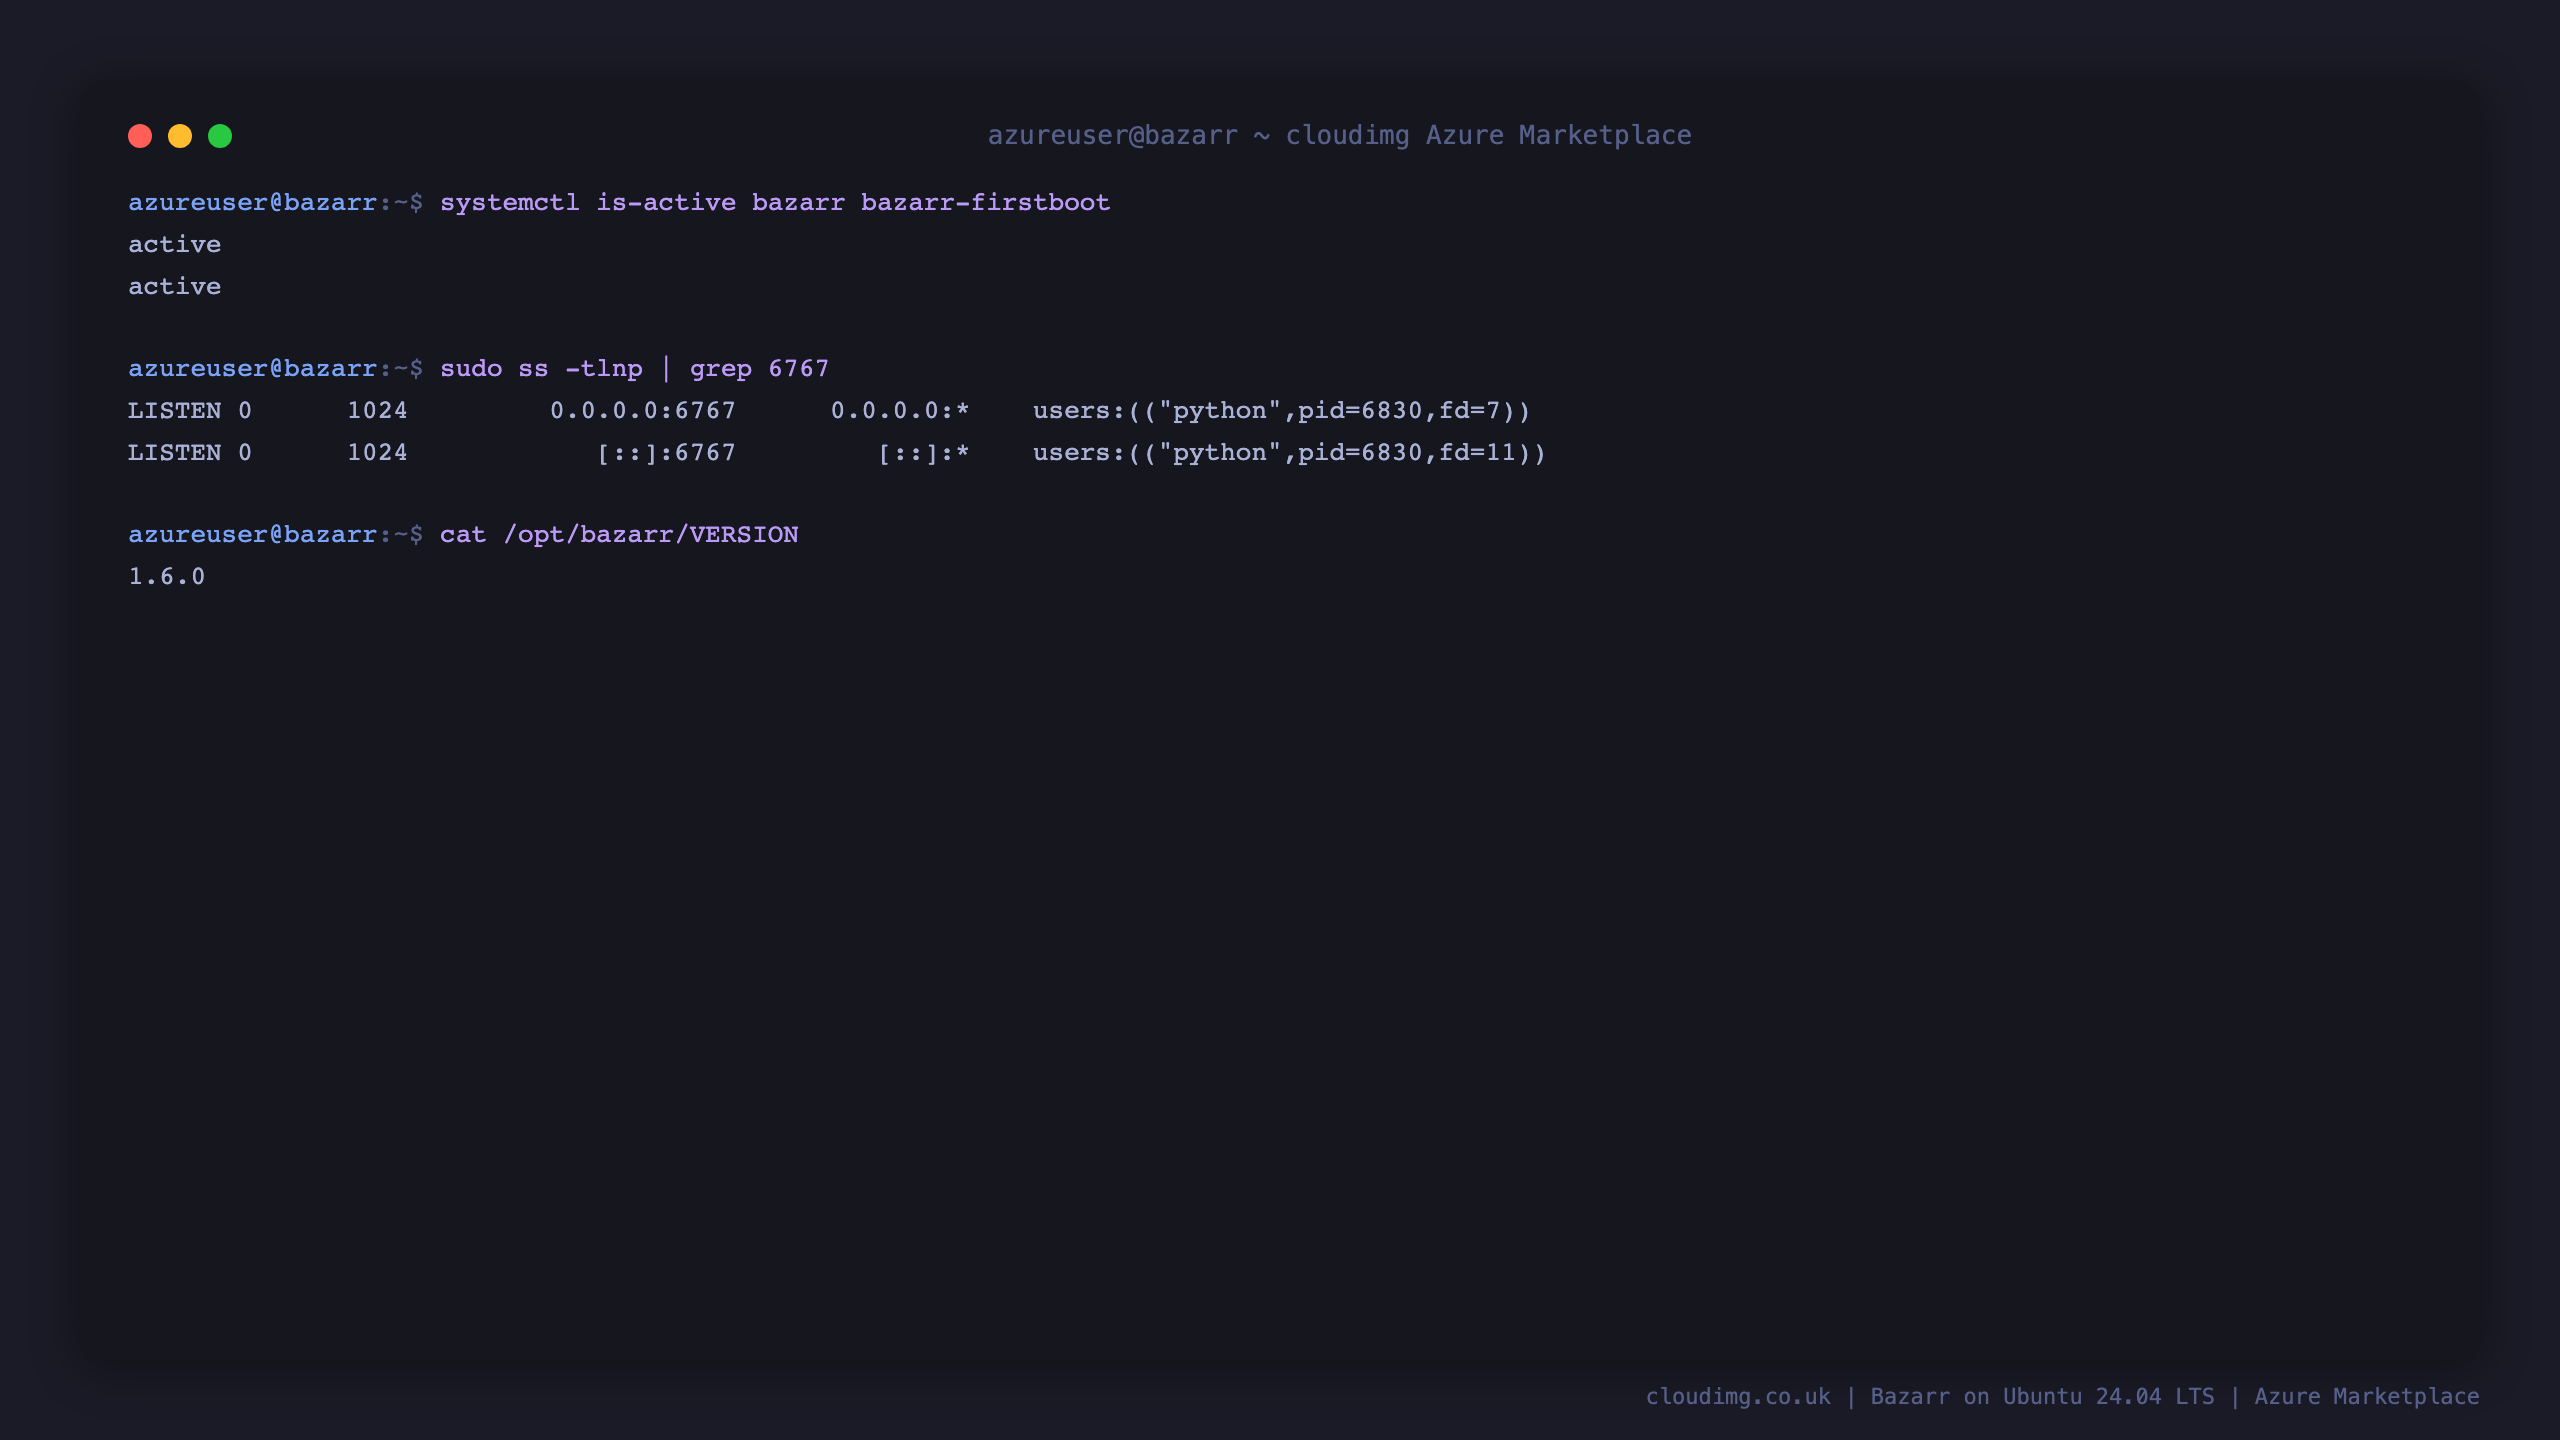The height and width of the screenshot is (1440, 2560).
Task: Click the first 'active' output line
Action: [175, 244]
